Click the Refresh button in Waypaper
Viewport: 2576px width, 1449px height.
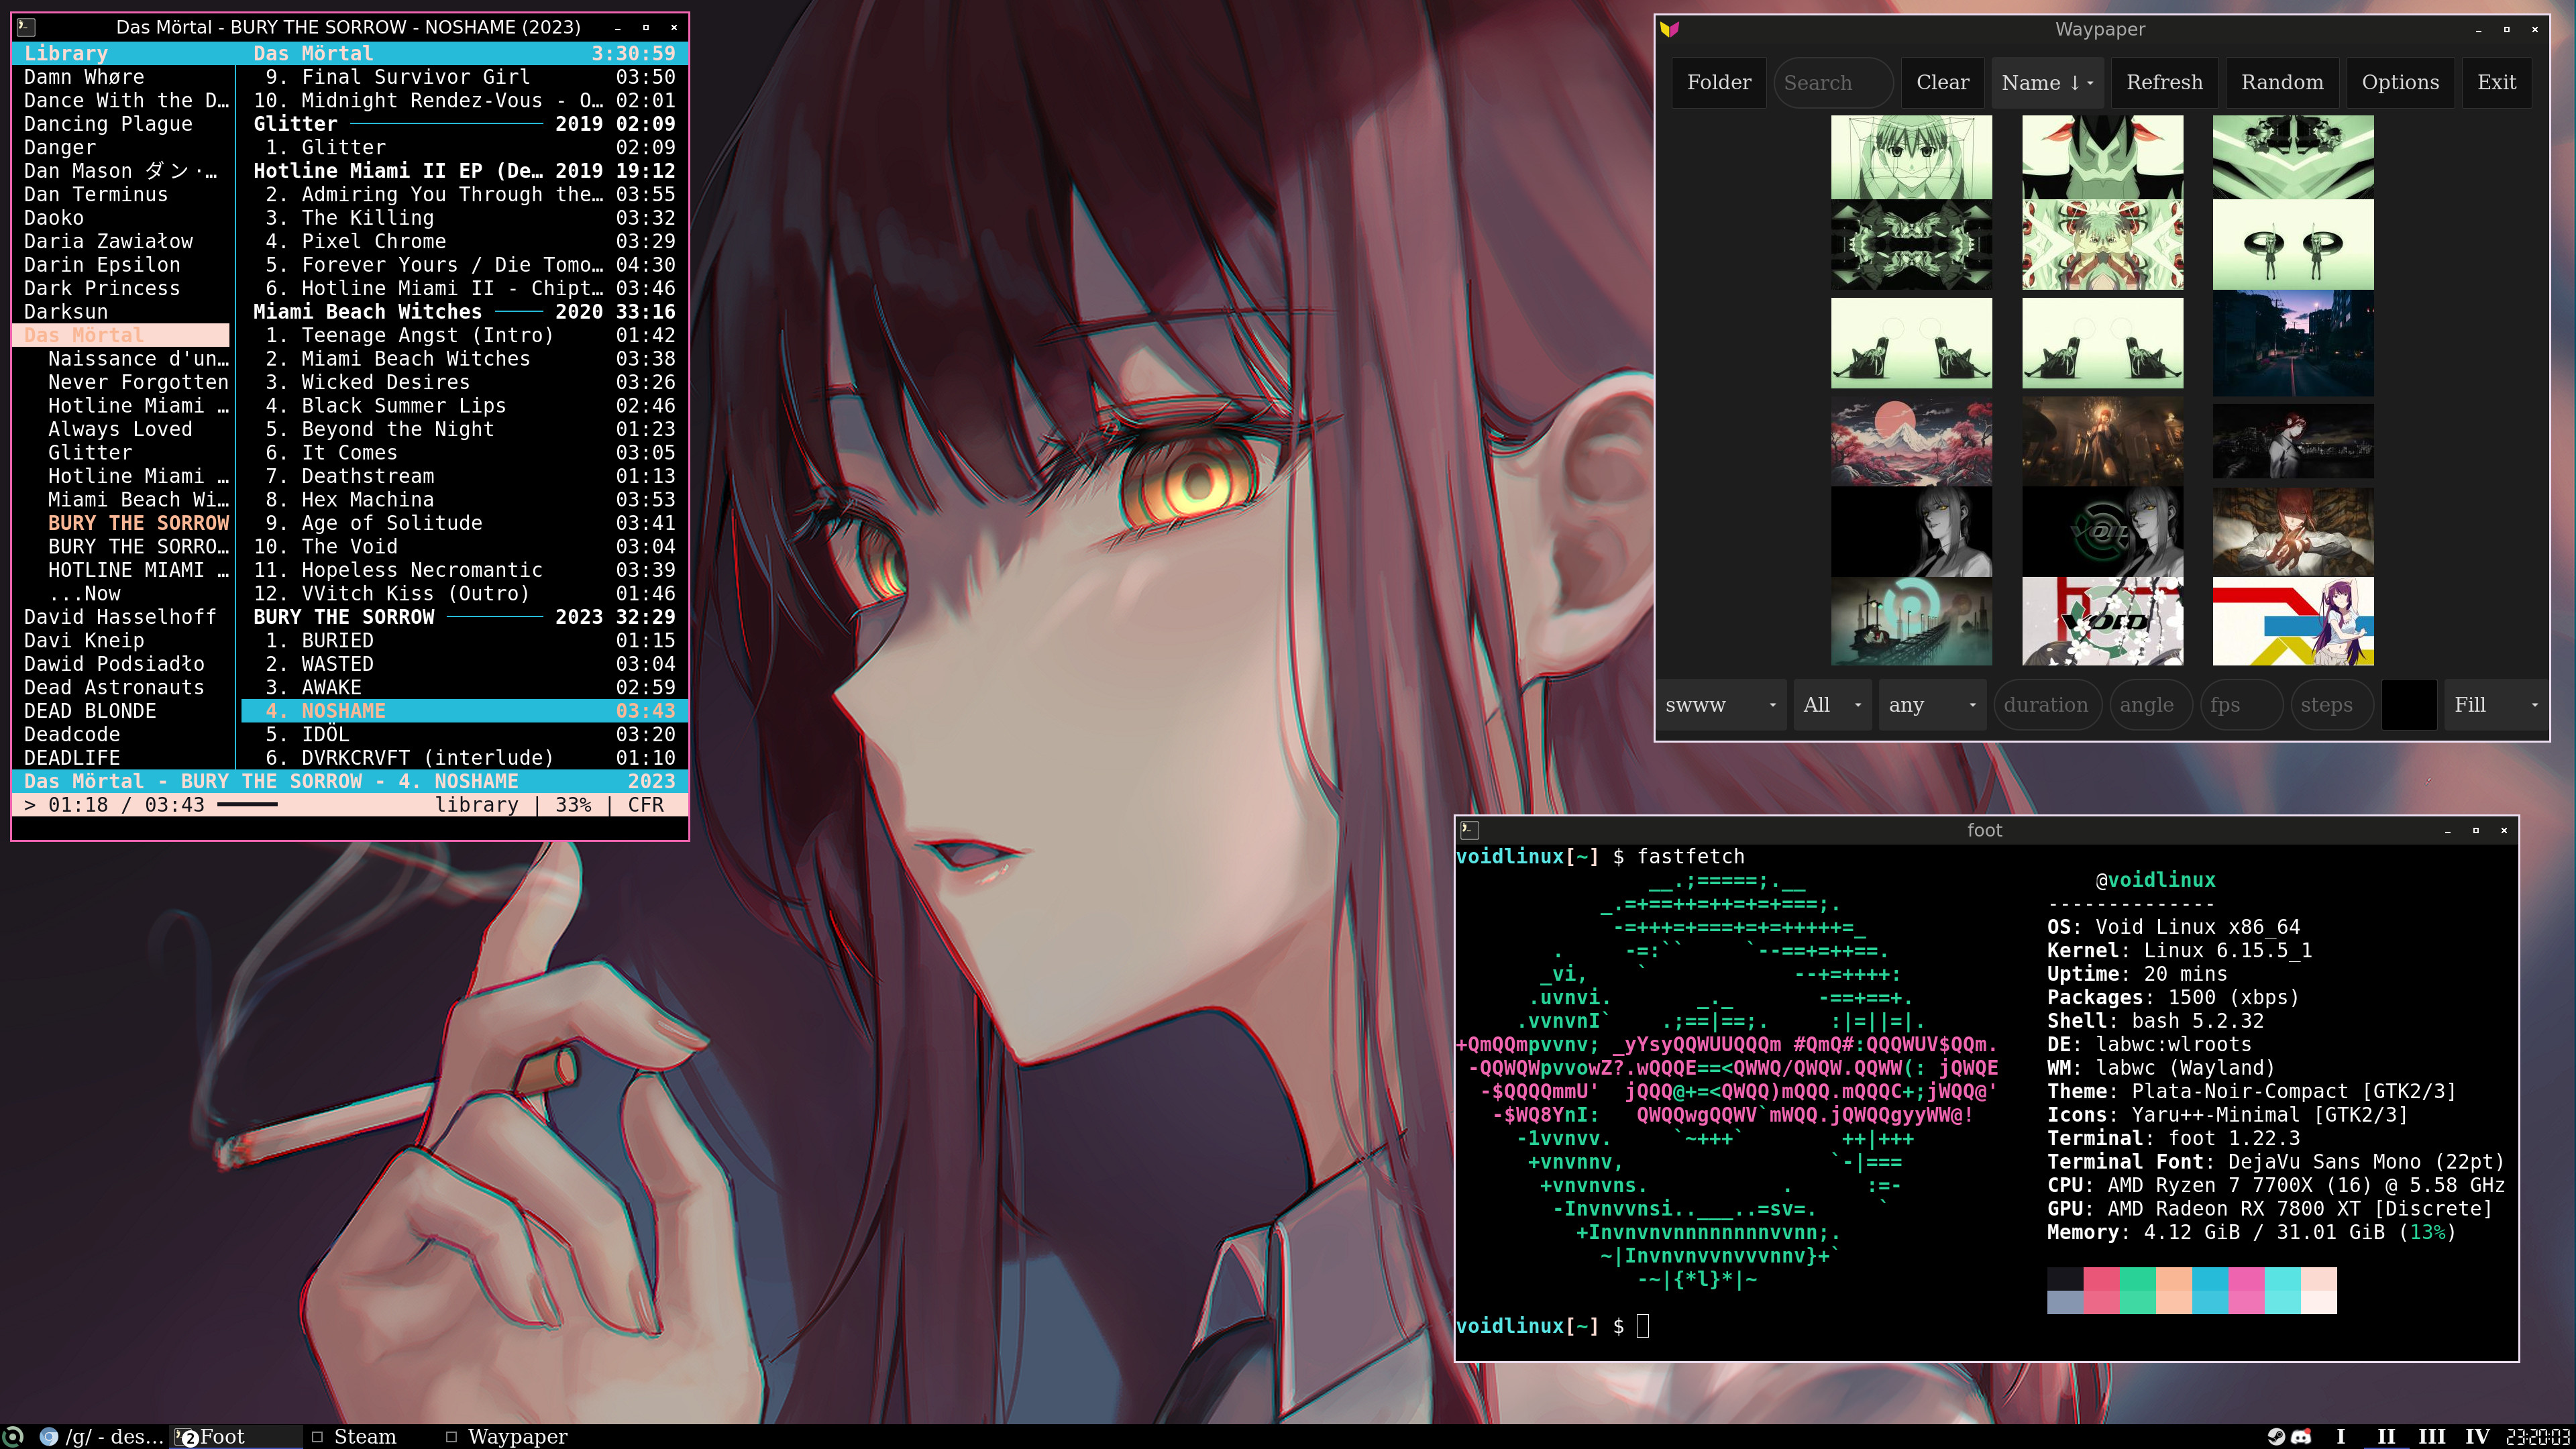(x=2164, y=82)
